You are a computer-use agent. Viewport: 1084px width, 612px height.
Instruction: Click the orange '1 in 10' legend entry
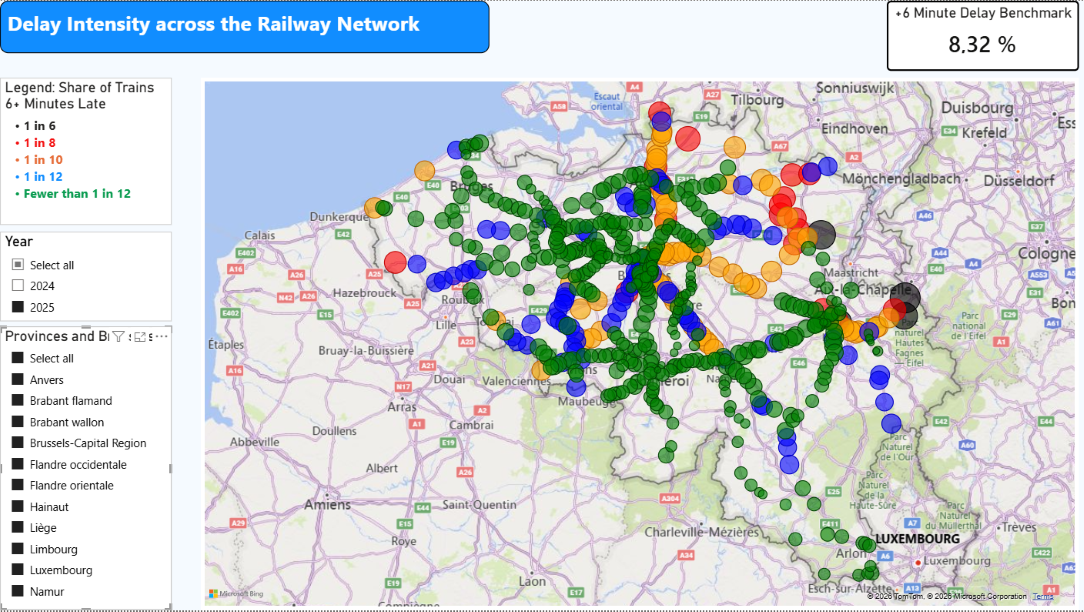(43, 160)
